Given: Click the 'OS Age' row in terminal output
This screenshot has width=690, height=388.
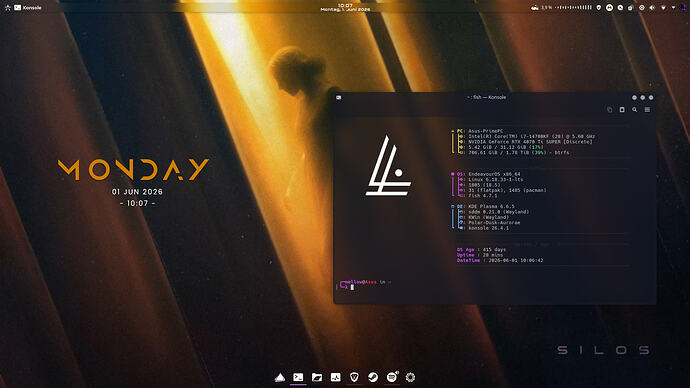Looking at the screenshot, I should [x=481, y=249].
